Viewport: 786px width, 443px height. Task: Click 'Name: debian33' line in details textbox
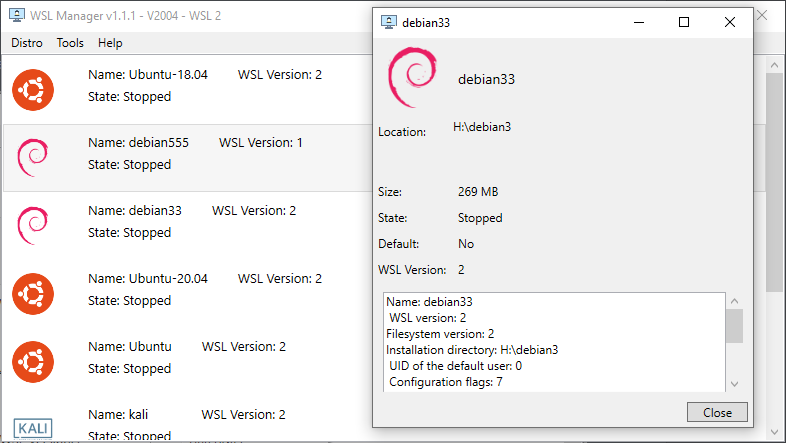point(429,302)
